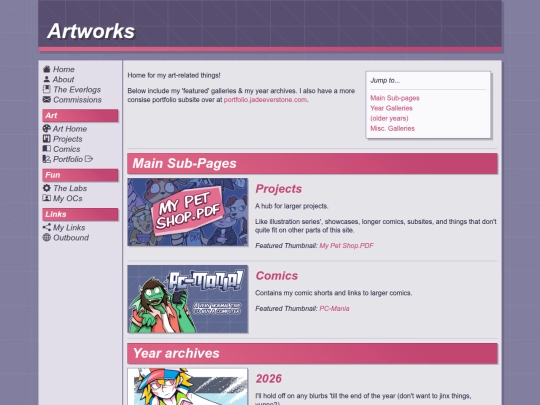Open the Comics heading link
Image resolution: width=540 pixels, height=405 pixels.
pos(277,276)
